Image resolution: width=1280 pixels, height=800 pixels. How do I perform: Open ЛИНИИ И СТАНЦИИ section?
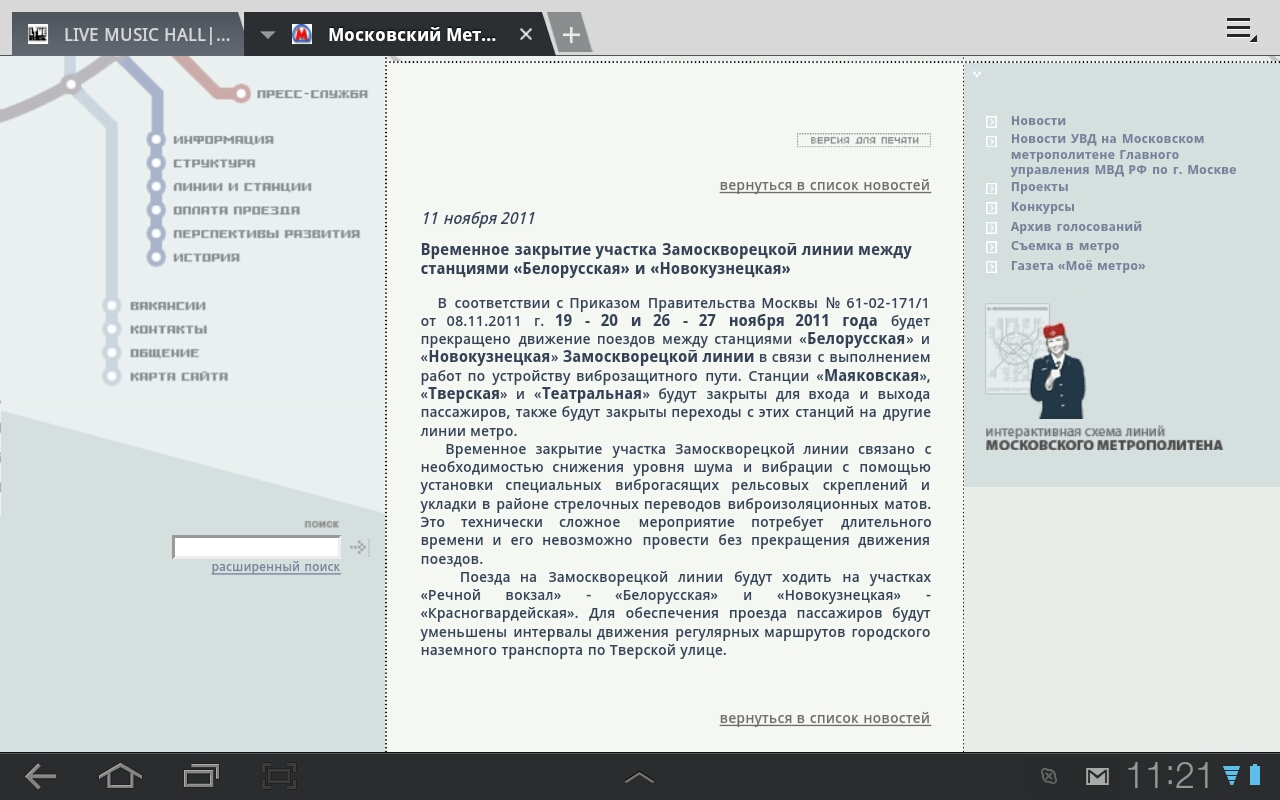coord(242,187)
